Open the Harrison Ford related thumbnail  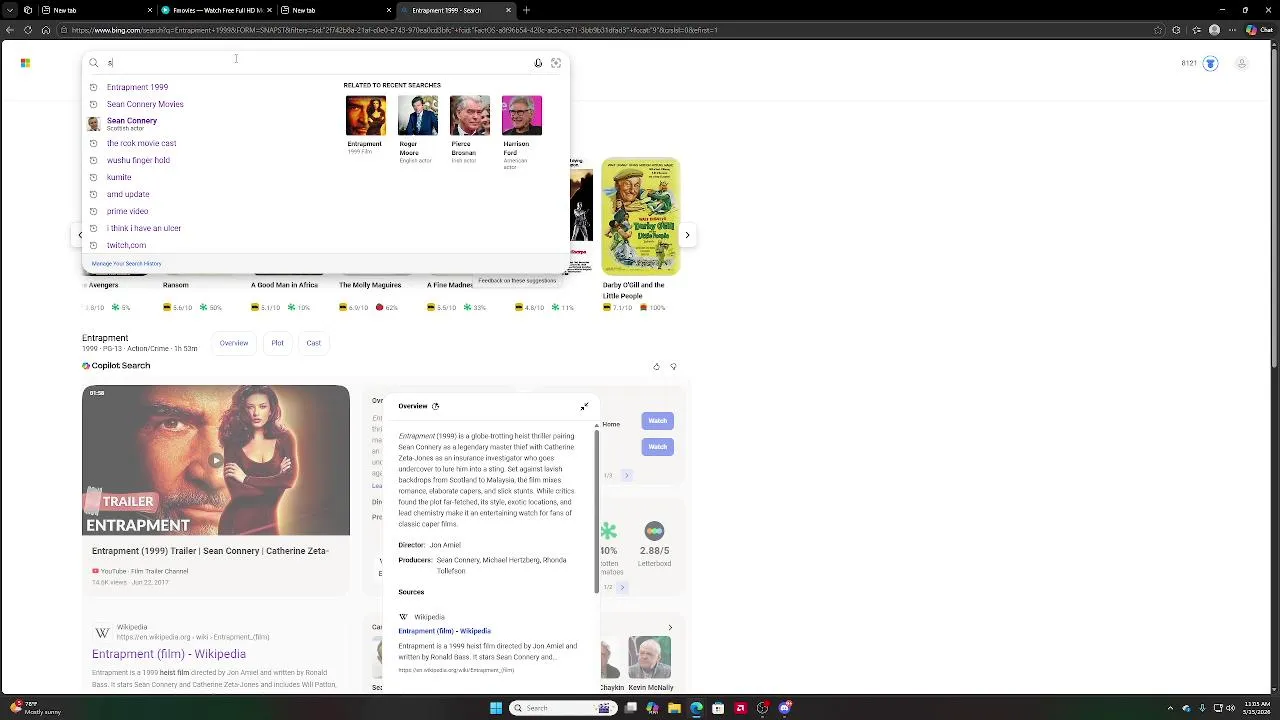521,116
